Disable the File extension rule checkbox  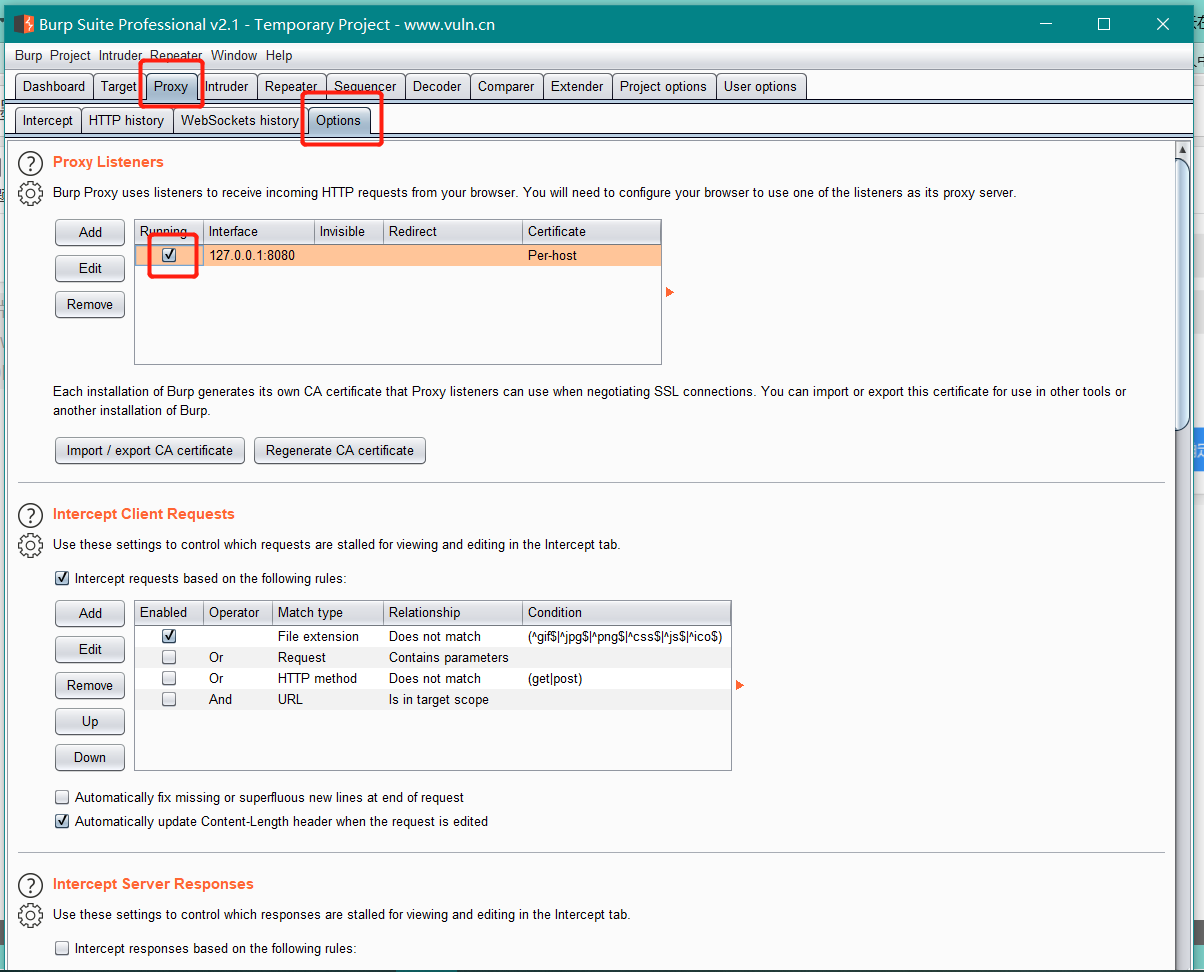point(169,636)
